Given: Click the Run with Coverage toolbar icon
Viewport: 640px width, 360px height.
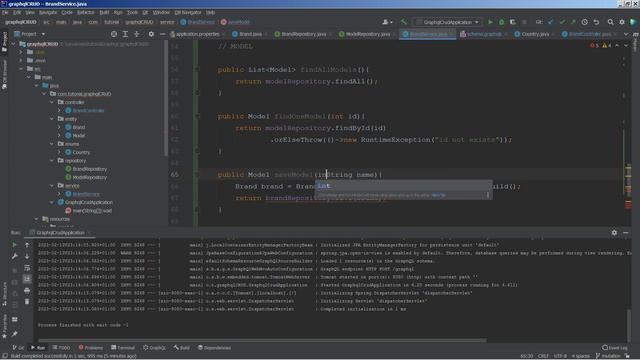Looking at the screenshot, I should (x=513, y=22).
